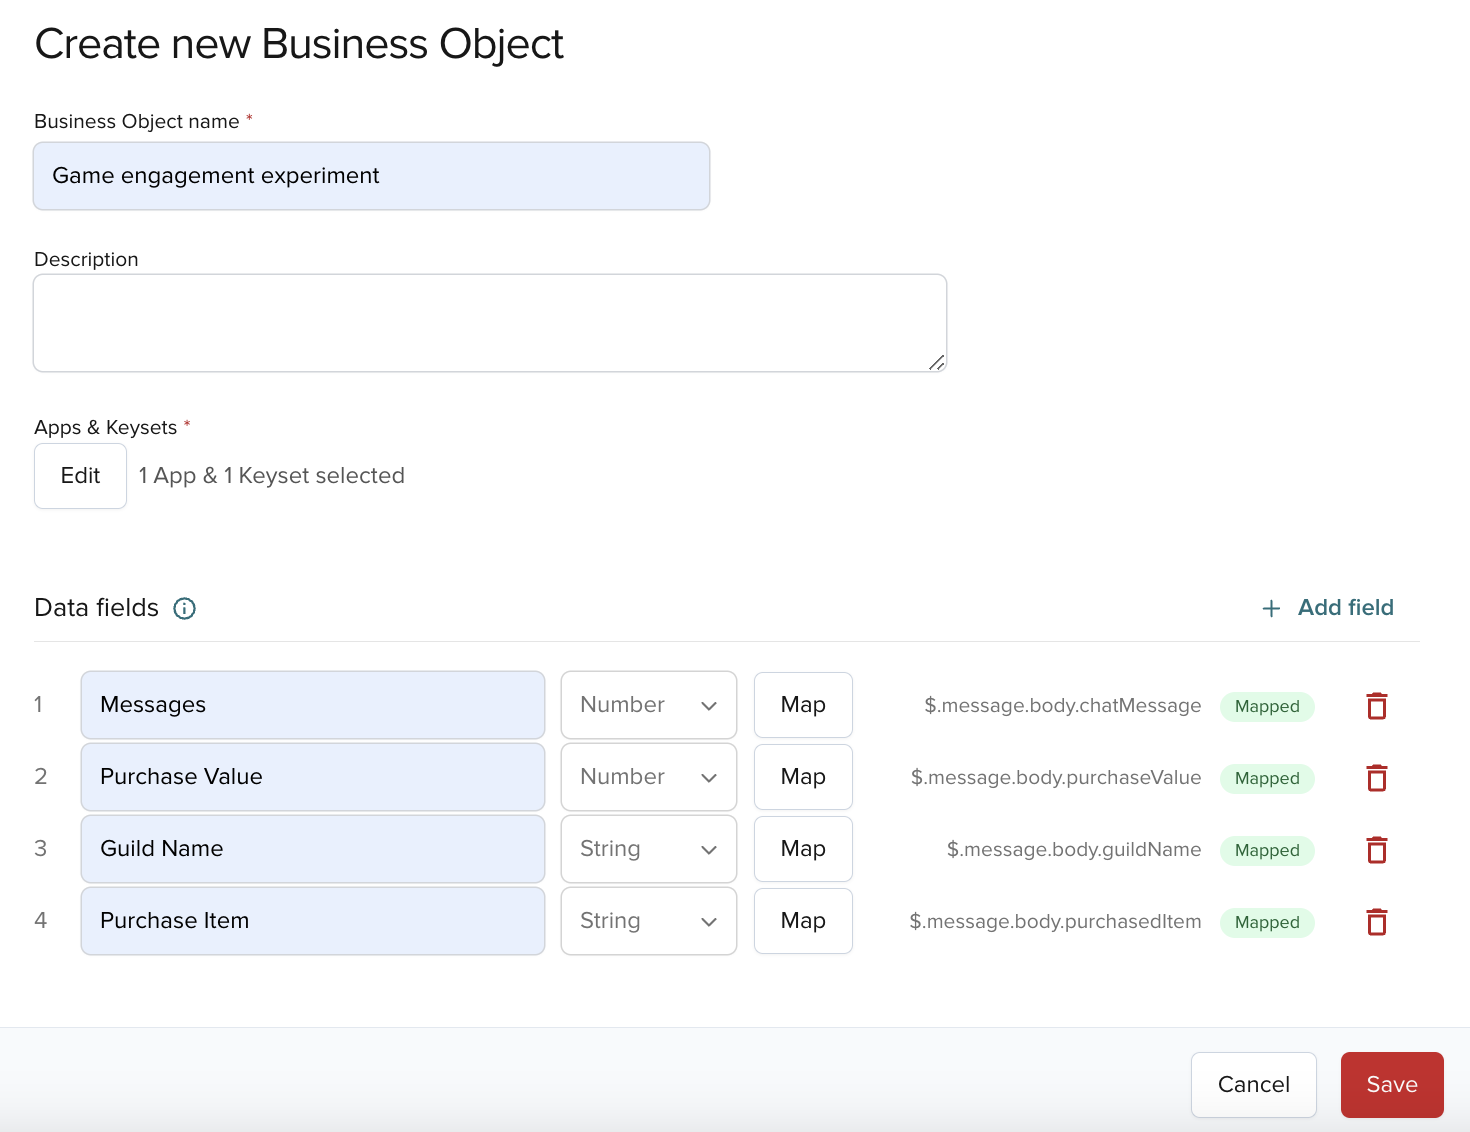Edit the selected Apps & Keysets
The height and width of the screenshot is (1132, 1470).
(80, 475)
